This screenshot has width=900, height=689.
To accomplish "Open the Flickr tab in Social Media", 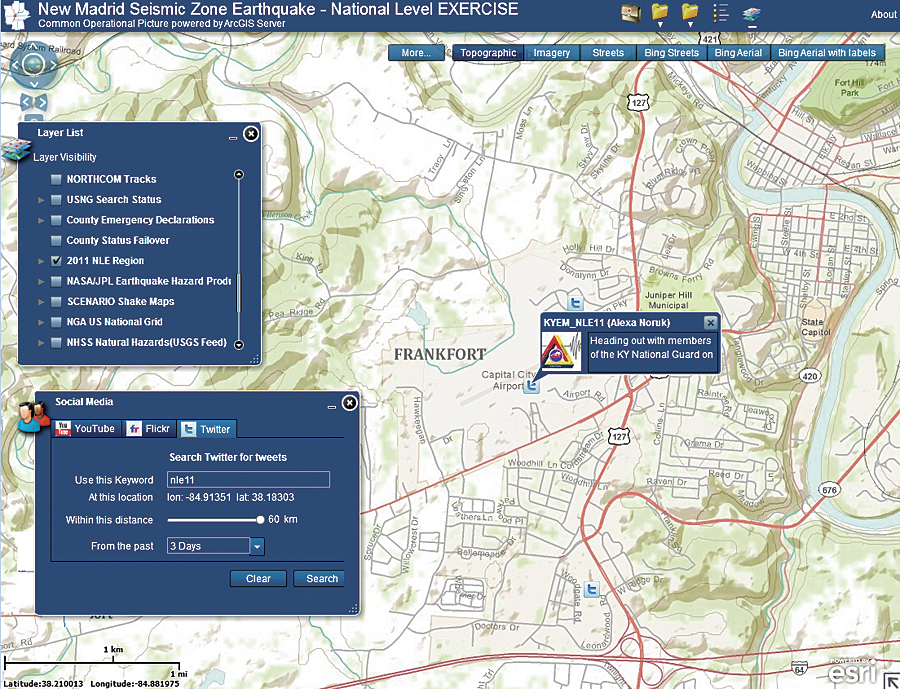I will 149,428.
